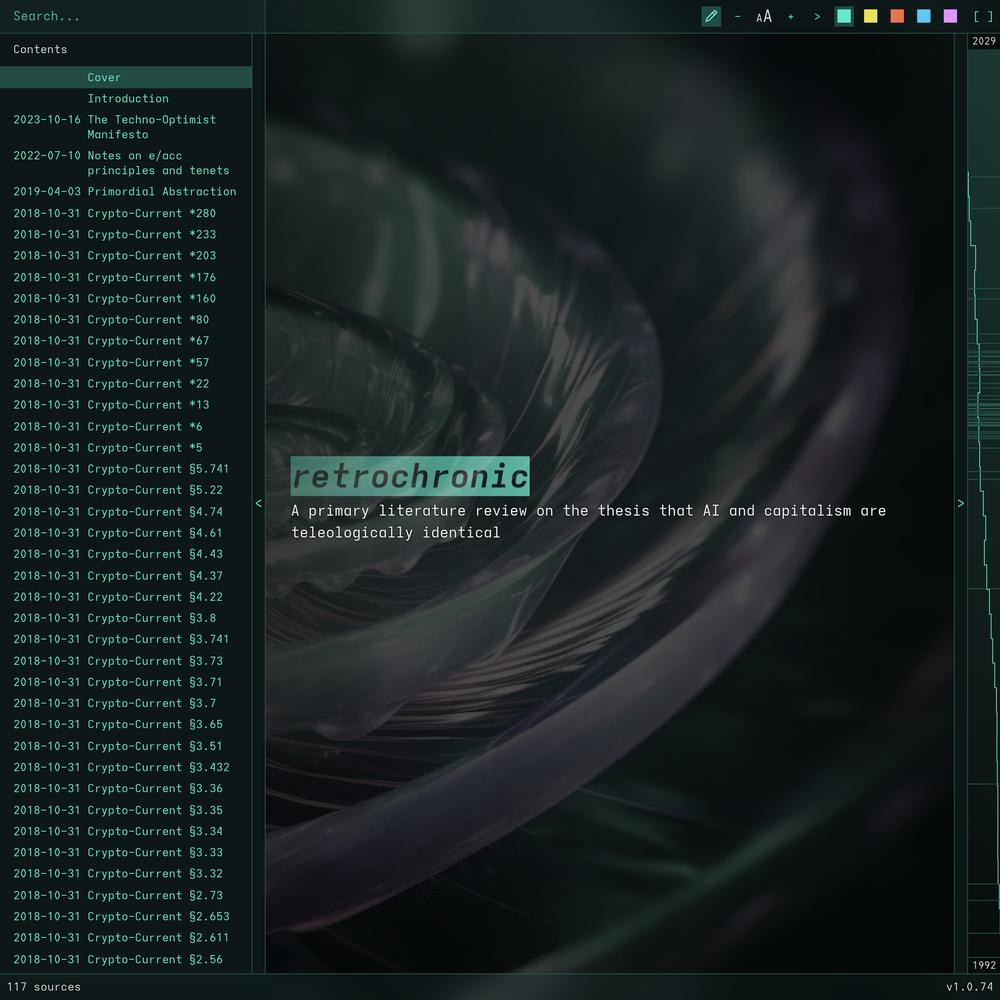Open Crypto-Current §3.32
Viewport: 1000px width, 1000px height.
pyautogui.click(x=126, y=874)
